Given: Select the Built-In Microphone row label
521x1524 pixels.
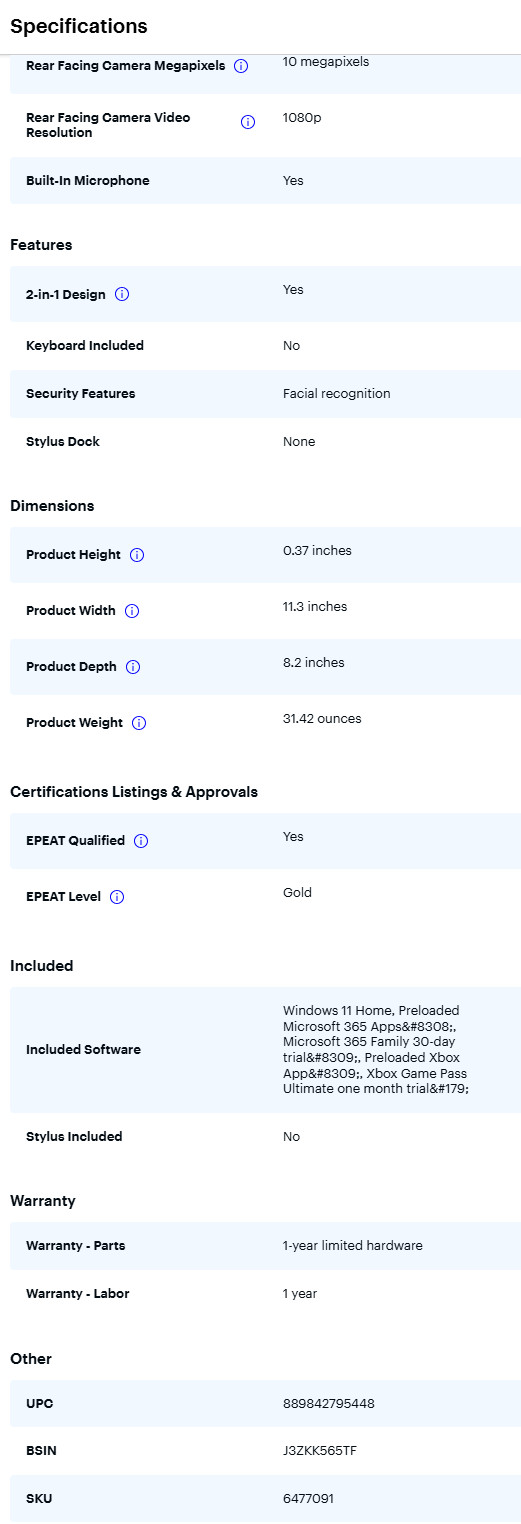Looking at the screenshot, I should 88,181.
